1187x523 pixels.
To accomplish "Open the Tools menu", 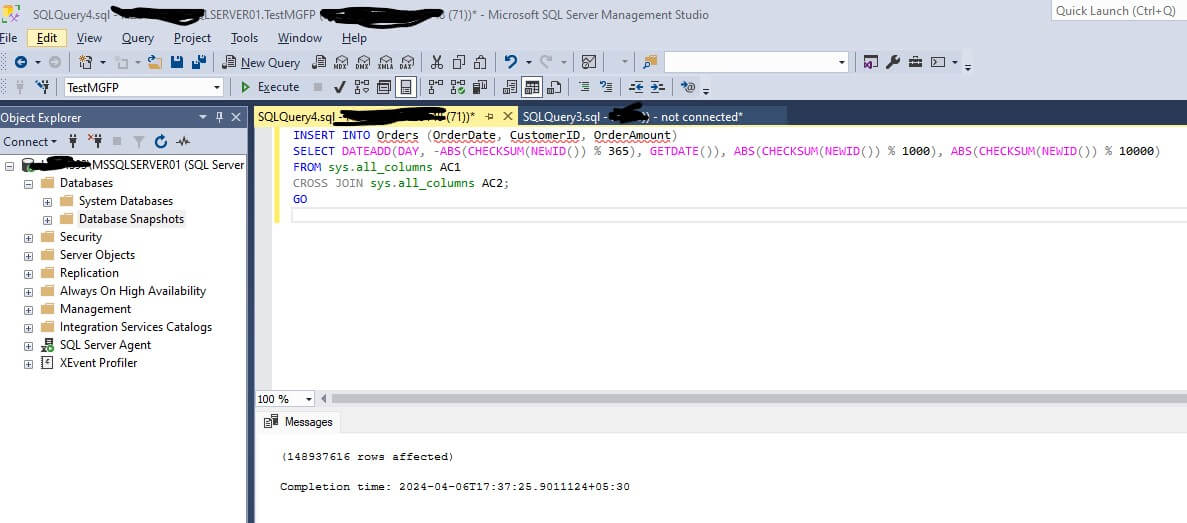I will click(x=245, y=38).
